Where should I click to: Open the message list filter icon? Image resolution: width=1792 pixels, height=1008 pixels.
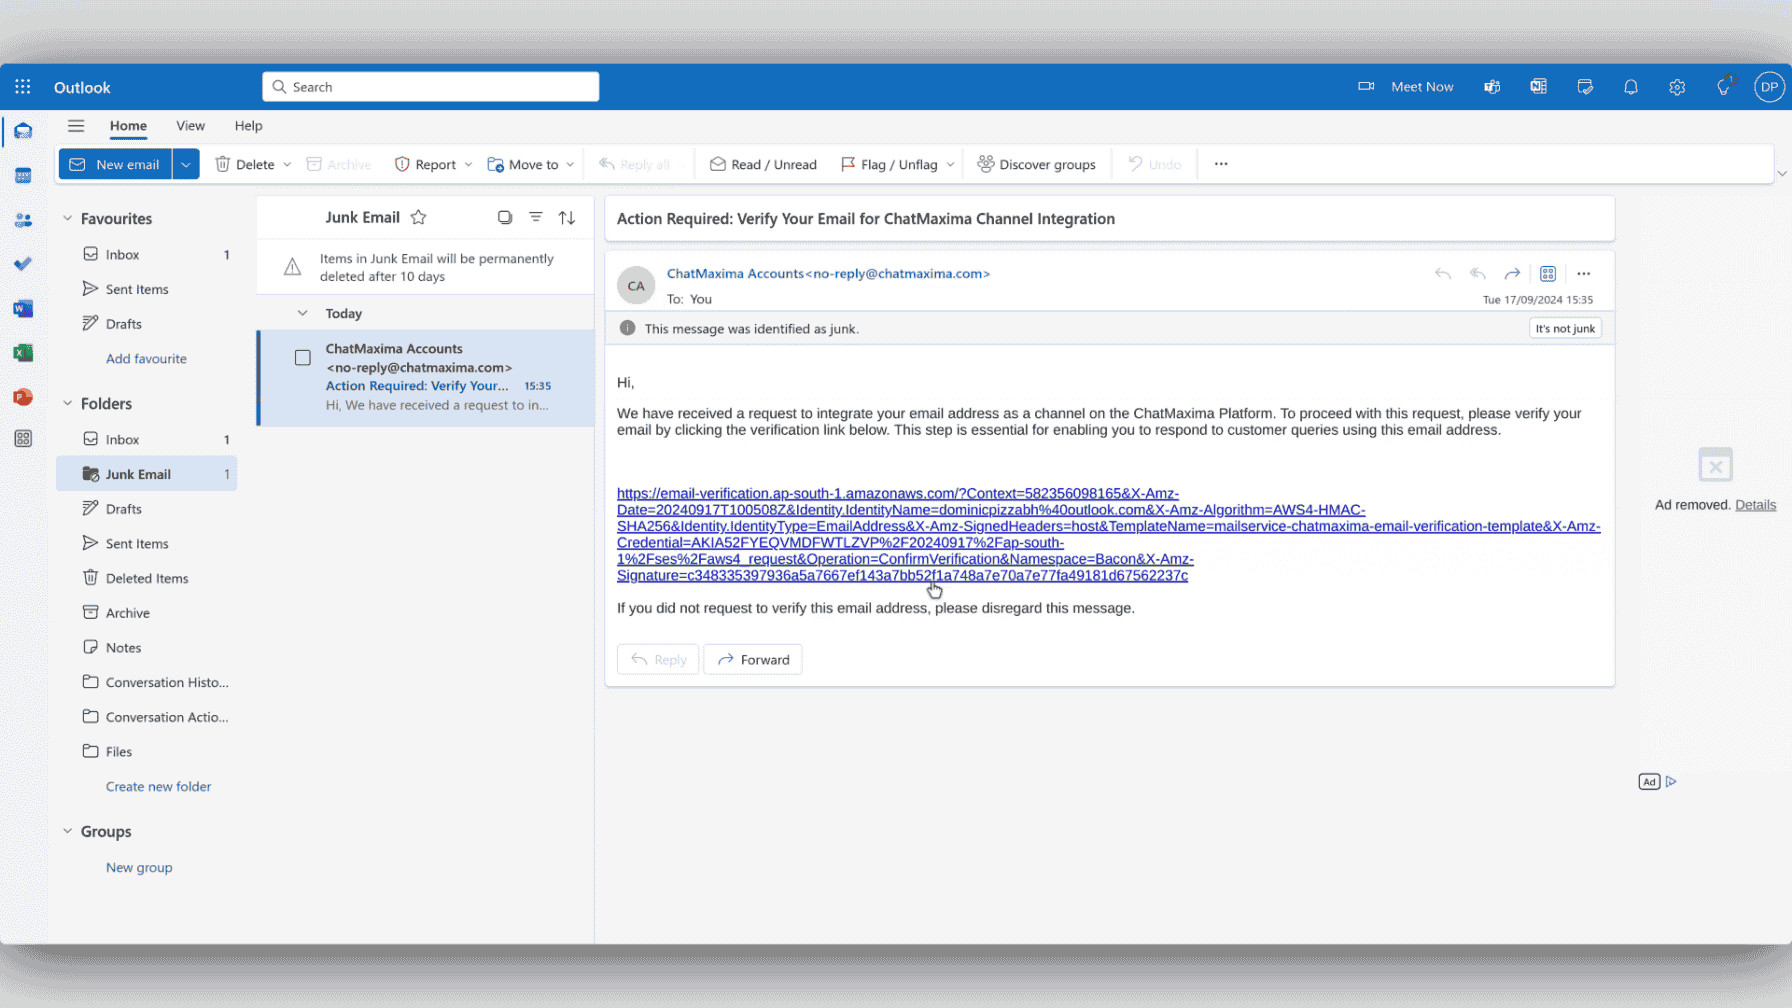tap(536, 217)
